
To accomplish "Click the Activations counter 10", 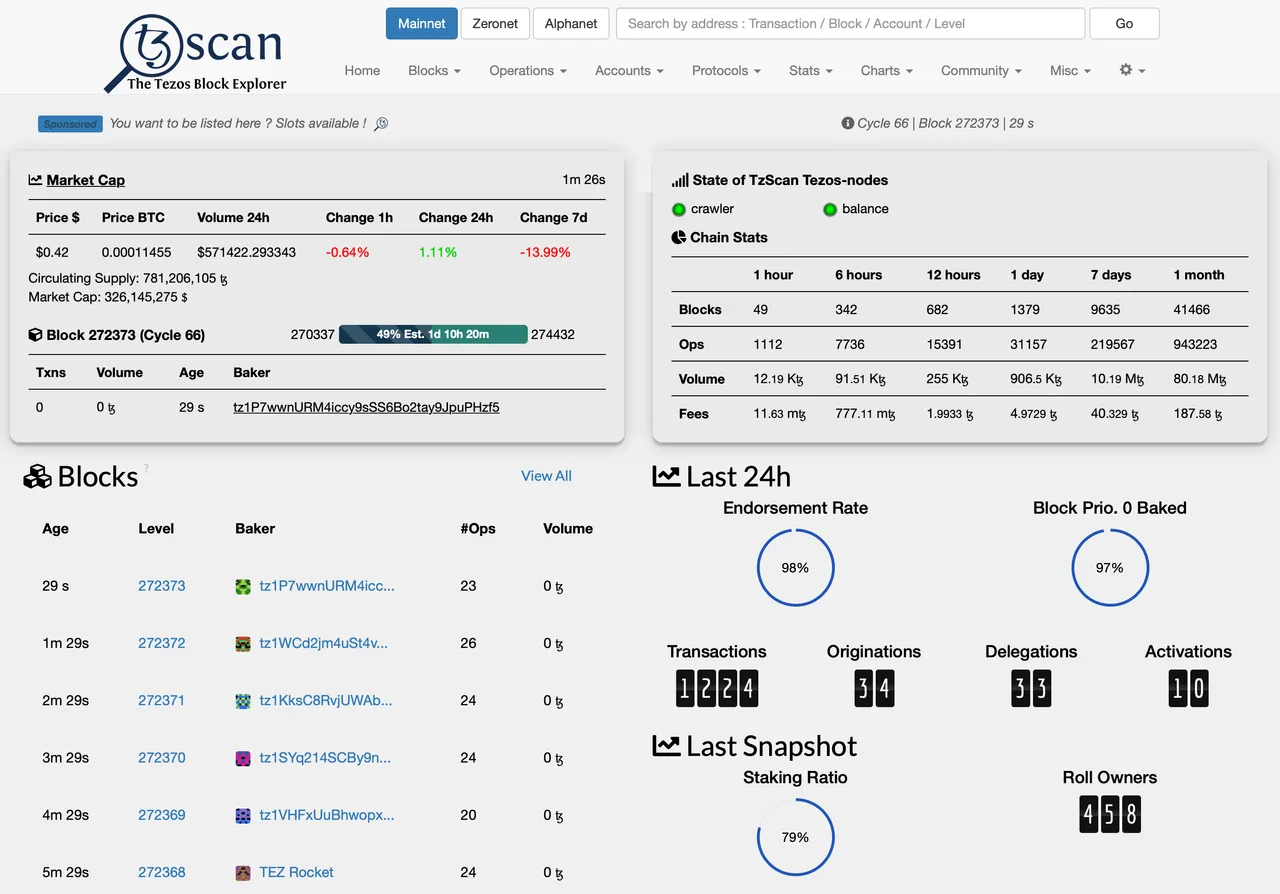I will pos(1188,688).
